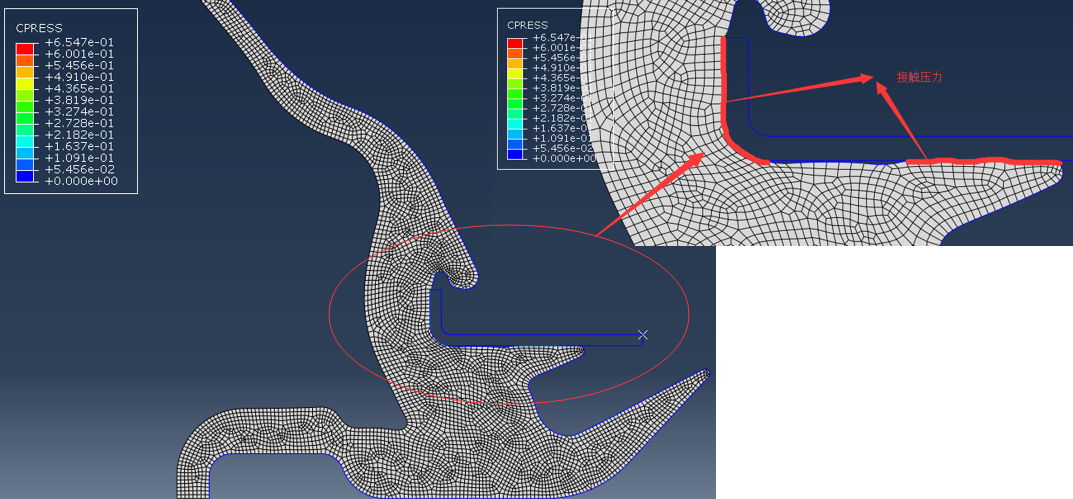The height and width of the screenshot is (499, 1073).
Task: Click the red swatch in the left legend
Action: 25,48
